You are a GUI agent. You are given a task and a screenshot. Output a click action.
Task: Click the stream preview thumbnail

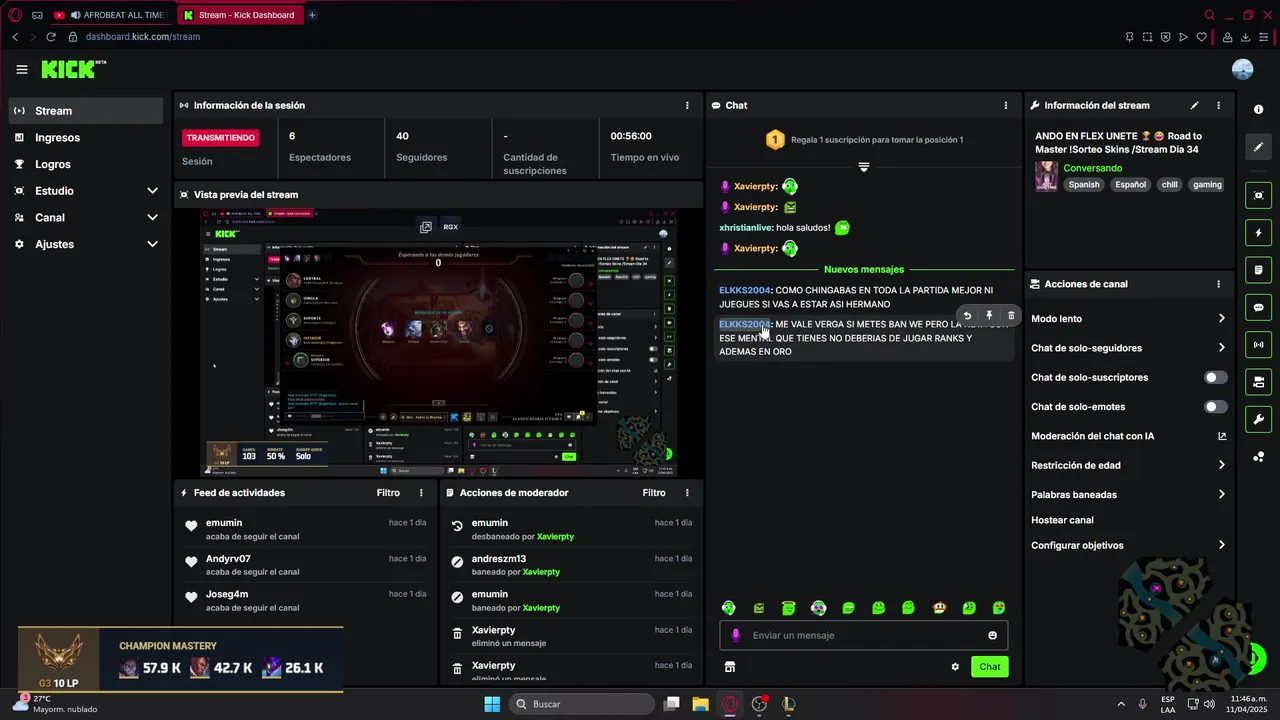438,343
